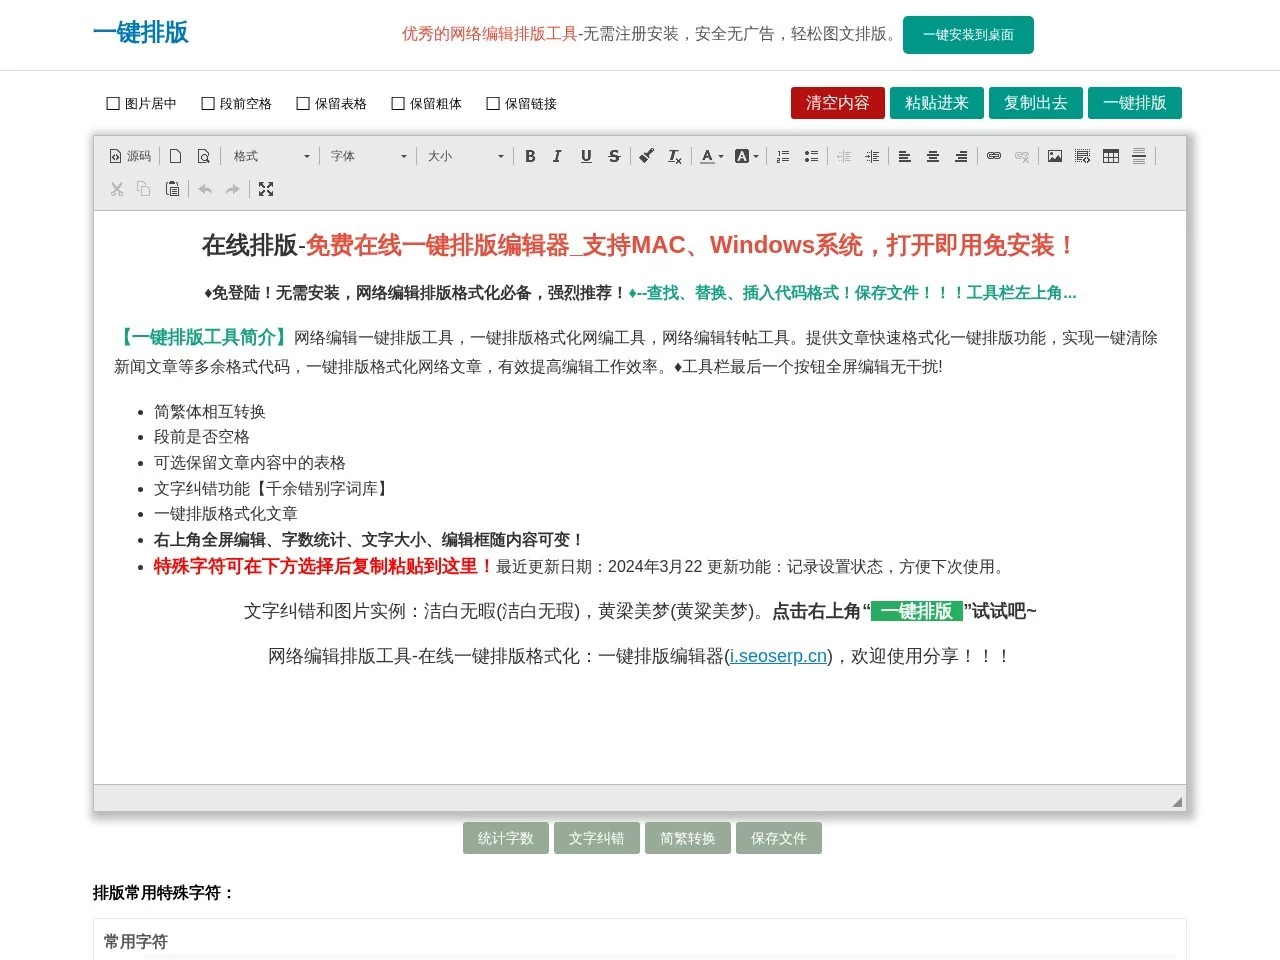Check the 段前空格 option
The height and width of the screenshot is (960, 1280).
208,103
